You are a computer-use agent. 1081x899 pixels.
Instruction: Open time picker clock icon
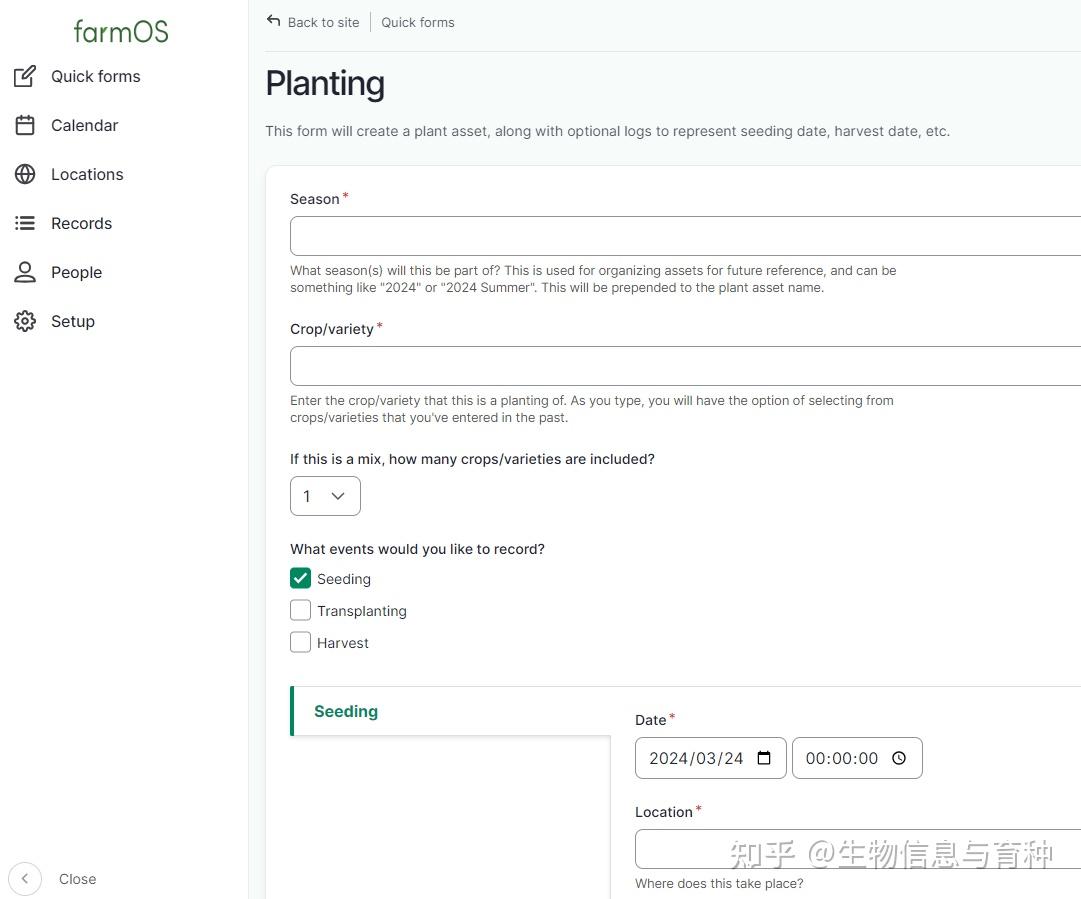[899, 758]
